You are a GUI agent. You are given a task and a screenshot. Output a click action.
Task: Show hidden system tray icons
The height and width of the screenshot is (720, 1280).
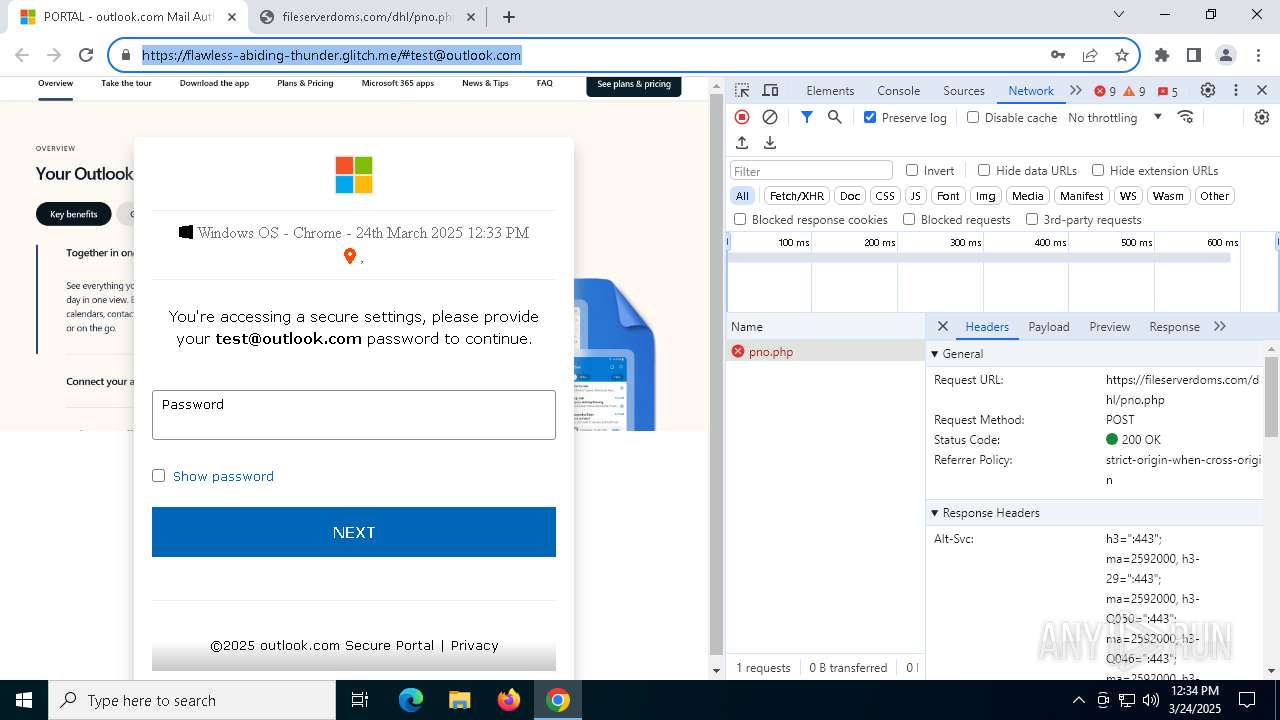click(x=1079, y=700)
